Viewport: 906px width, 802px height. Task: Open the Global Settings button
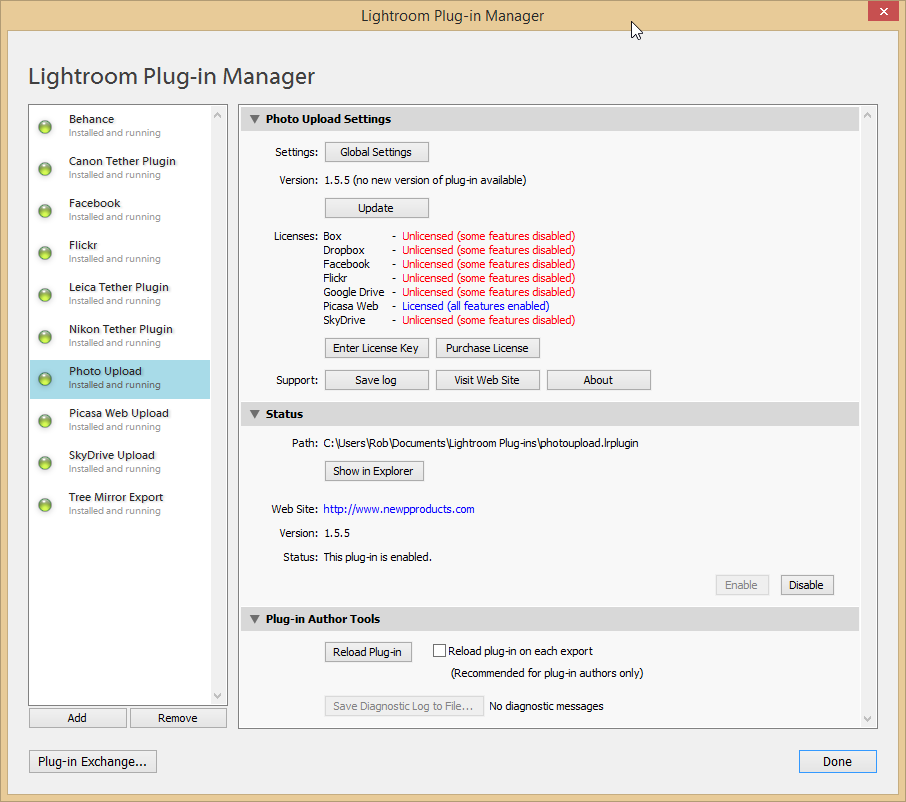coord(376,152)
